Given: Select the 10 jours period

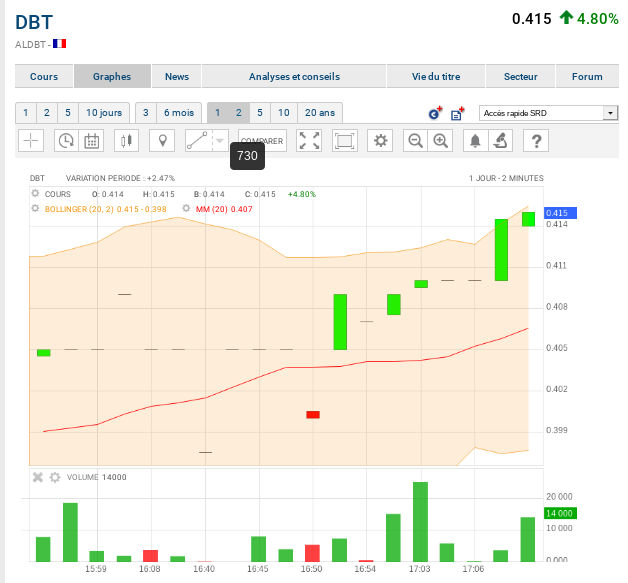Looking at the screenshot, I should point(104,113).
